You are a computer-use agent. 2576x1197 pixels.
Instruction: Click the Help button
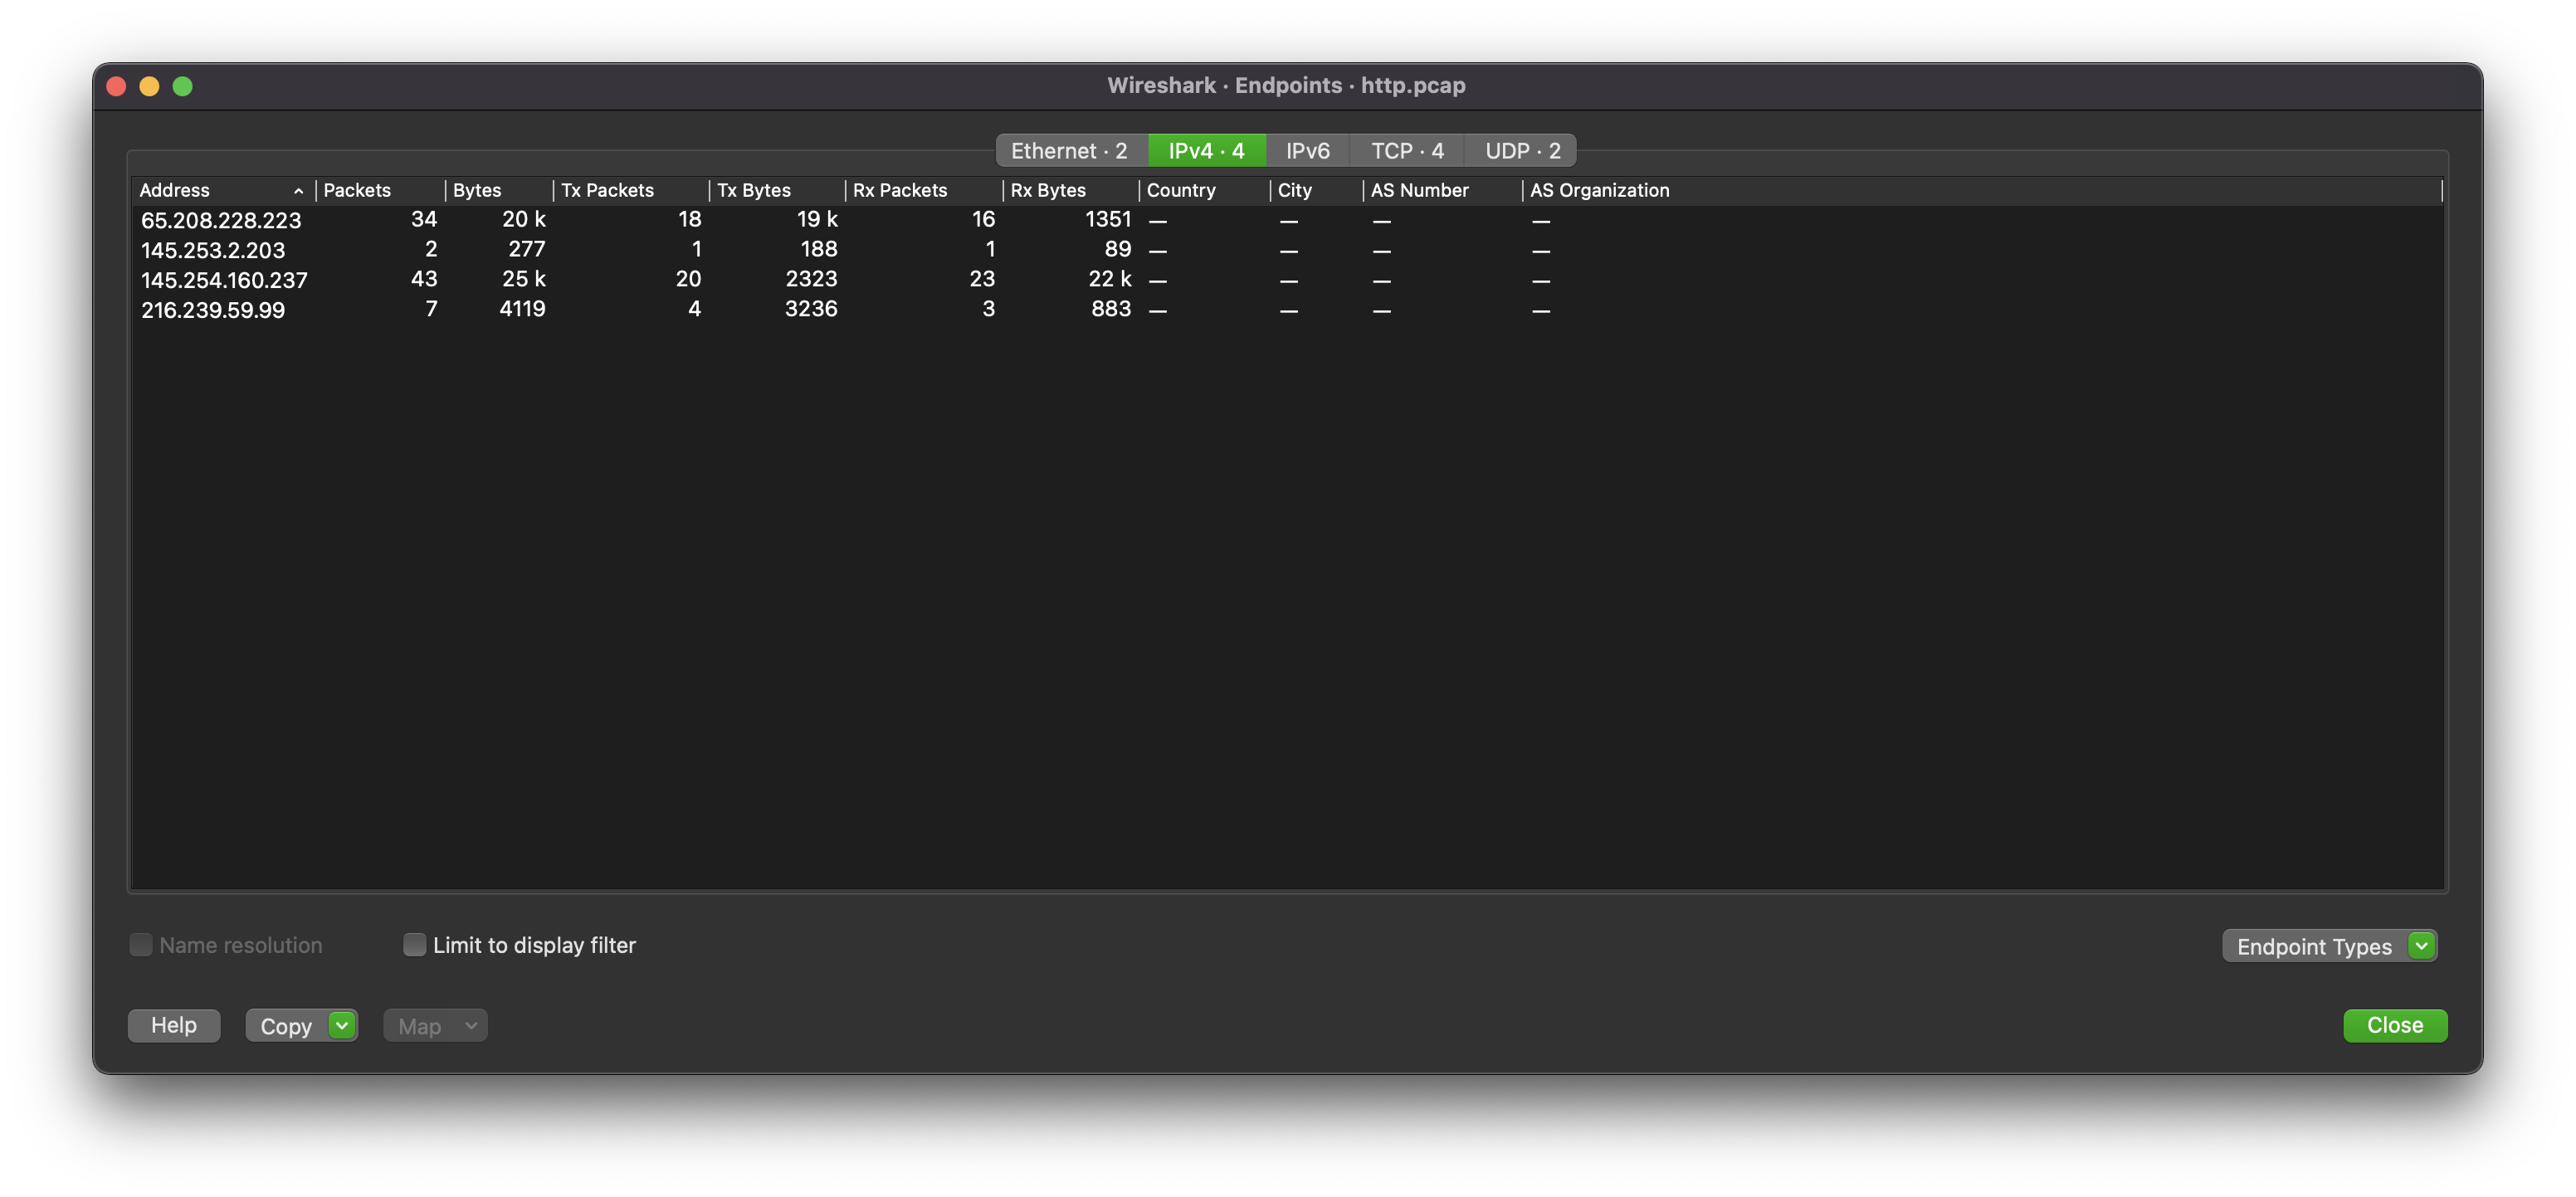(x=174, y=1024)
